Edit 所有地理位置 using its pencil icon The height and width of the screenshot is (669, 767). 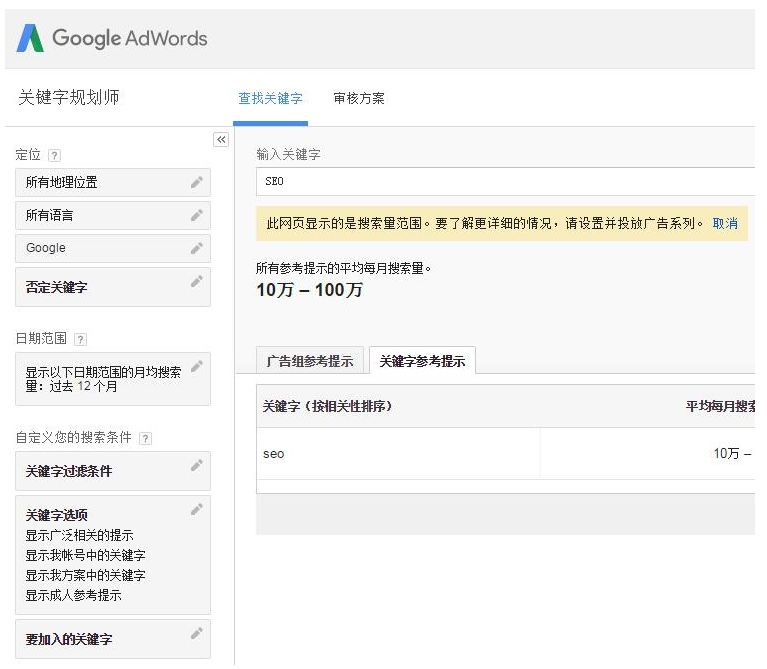click(197, 182)
